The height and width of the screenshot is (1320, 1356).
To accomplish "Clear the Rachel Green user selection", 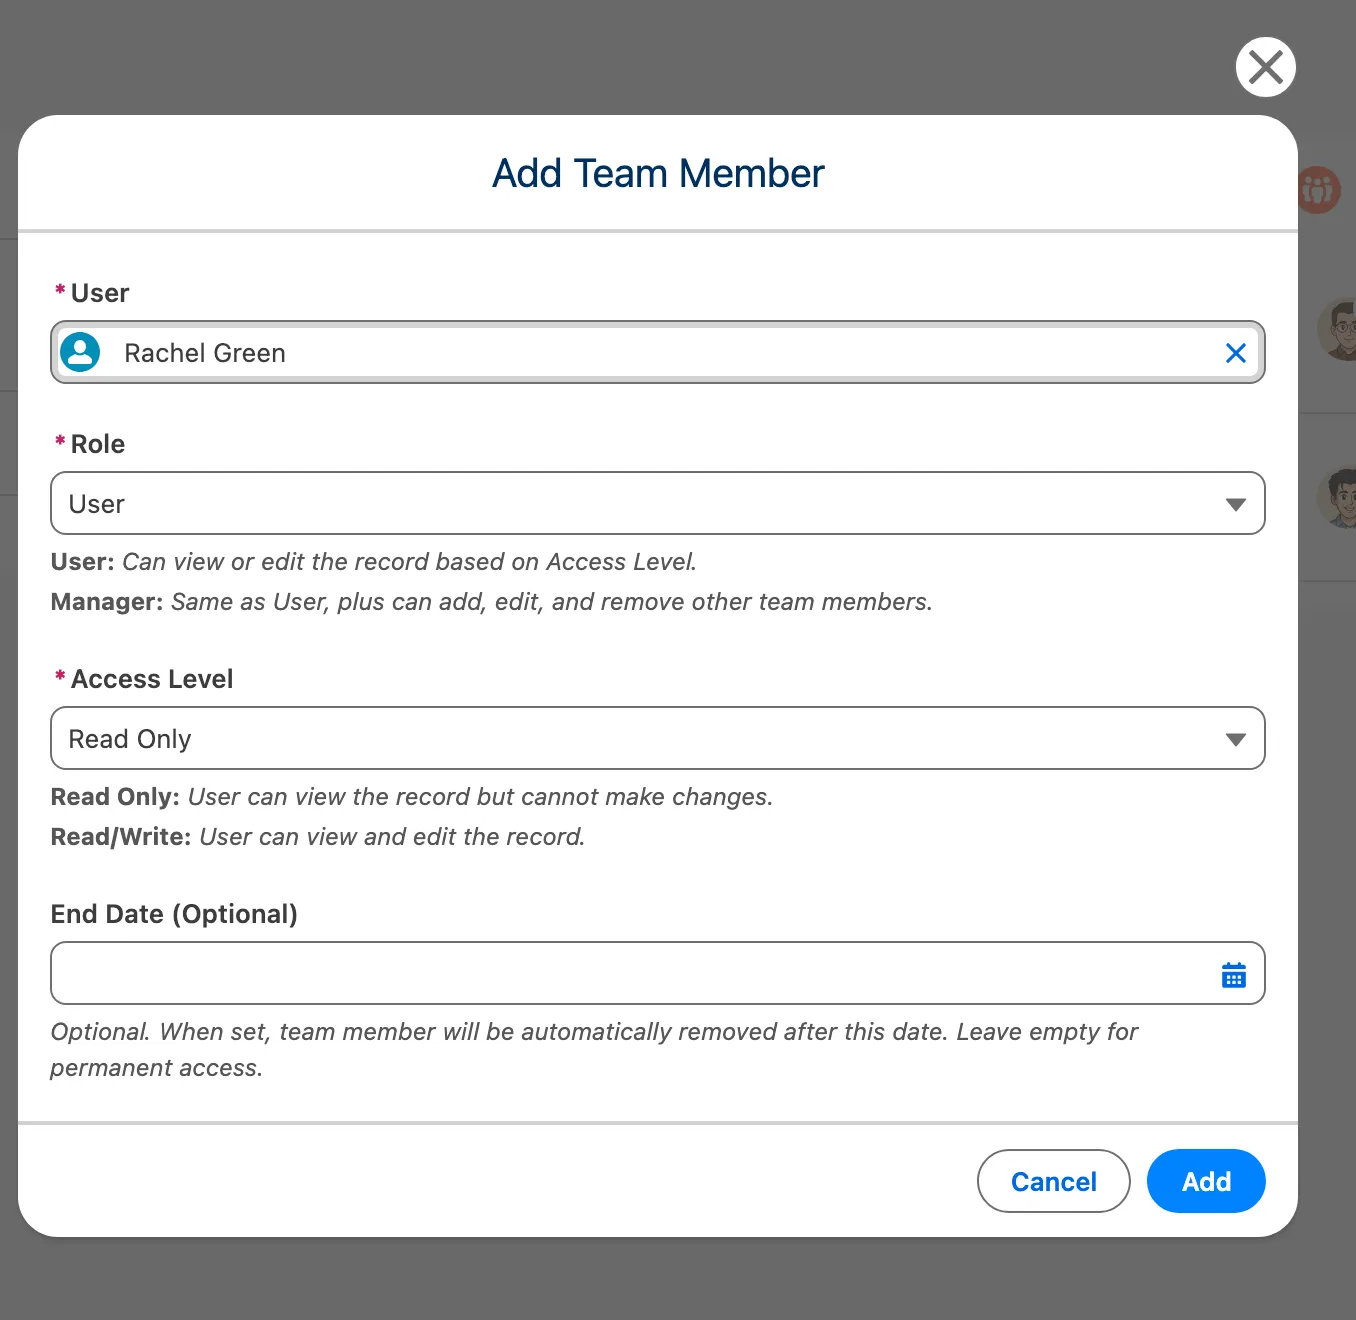I will [x=1235, y=352].
